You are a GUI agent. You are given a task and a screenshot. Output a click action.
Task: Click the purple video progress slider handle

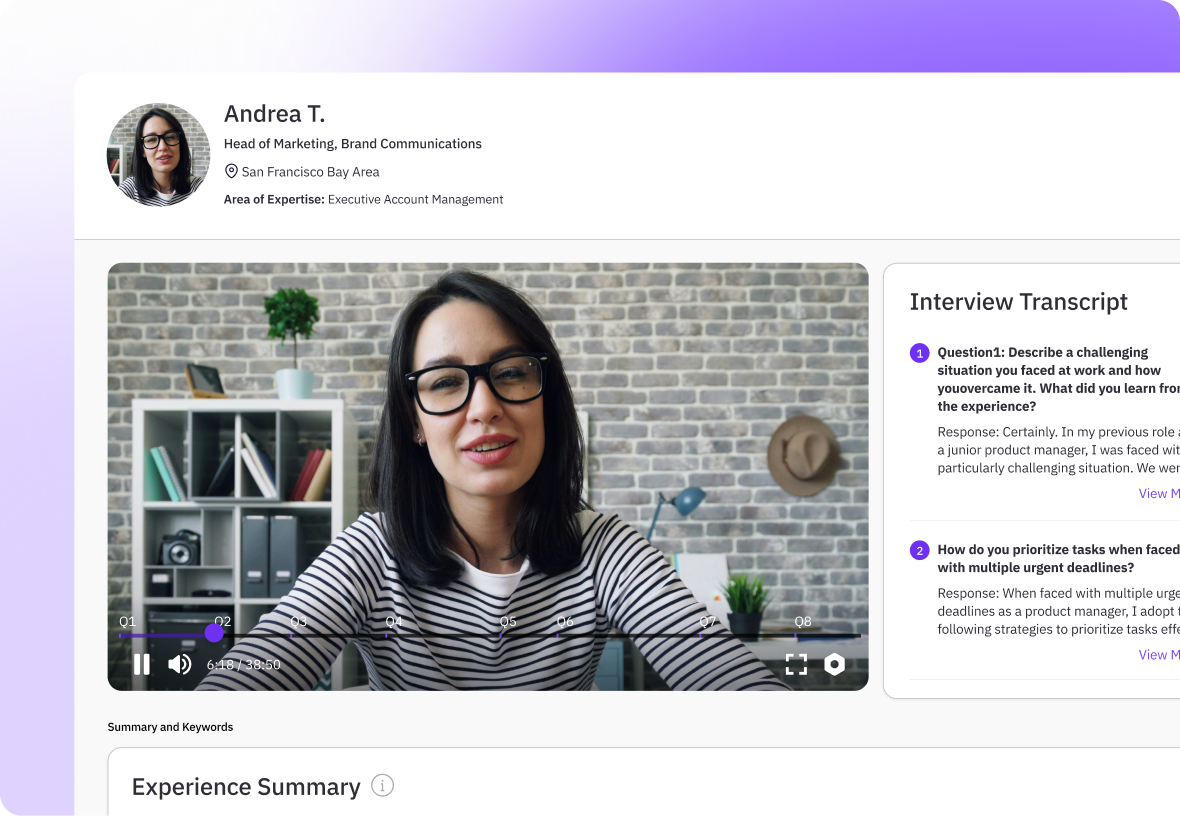click(x=214, y=633)
